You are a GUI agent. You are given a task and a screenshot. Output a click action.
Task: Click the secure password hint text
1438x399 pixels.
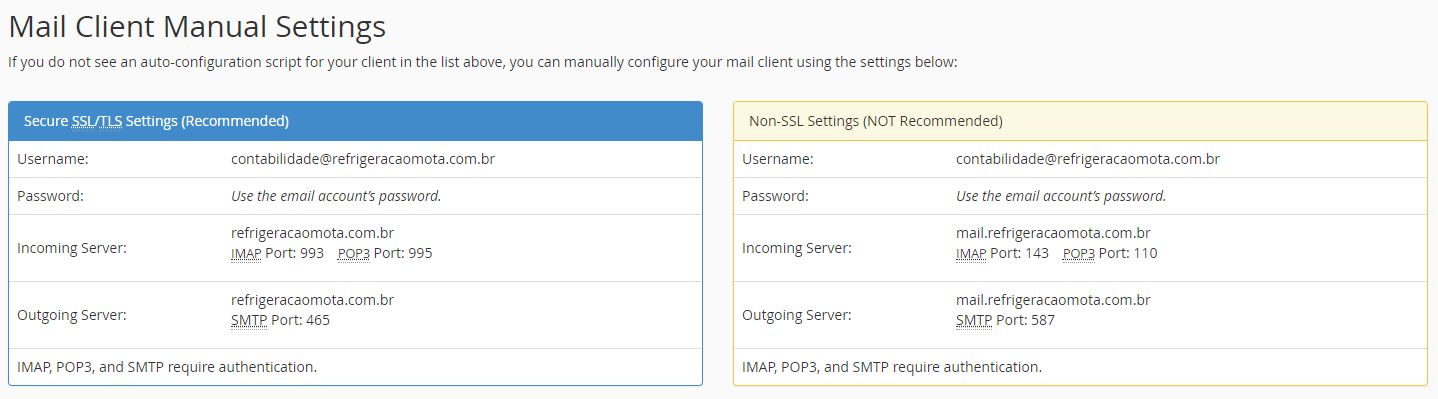(336, 196)
